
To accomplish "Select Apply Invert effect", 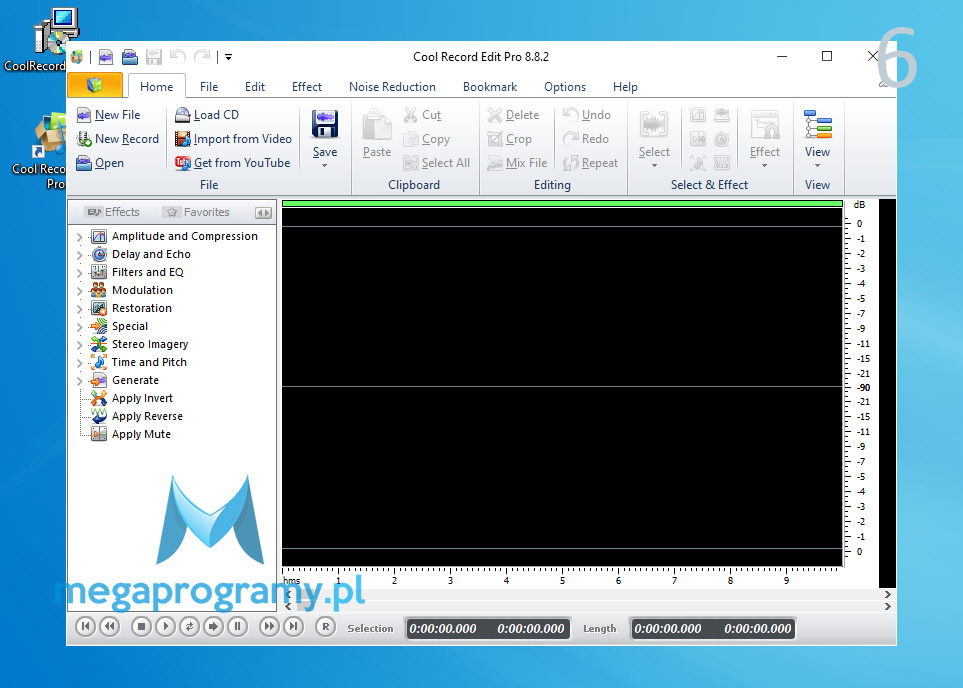I will [132, 398].
